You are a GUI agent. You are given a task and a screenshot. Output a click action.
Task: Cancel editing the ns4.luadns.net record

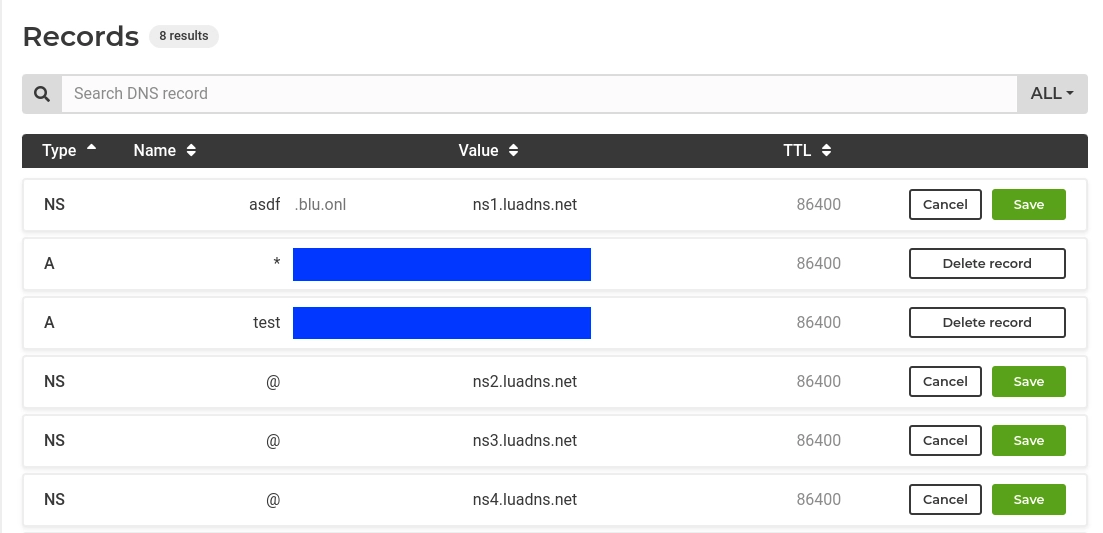(x=945, y=500)
